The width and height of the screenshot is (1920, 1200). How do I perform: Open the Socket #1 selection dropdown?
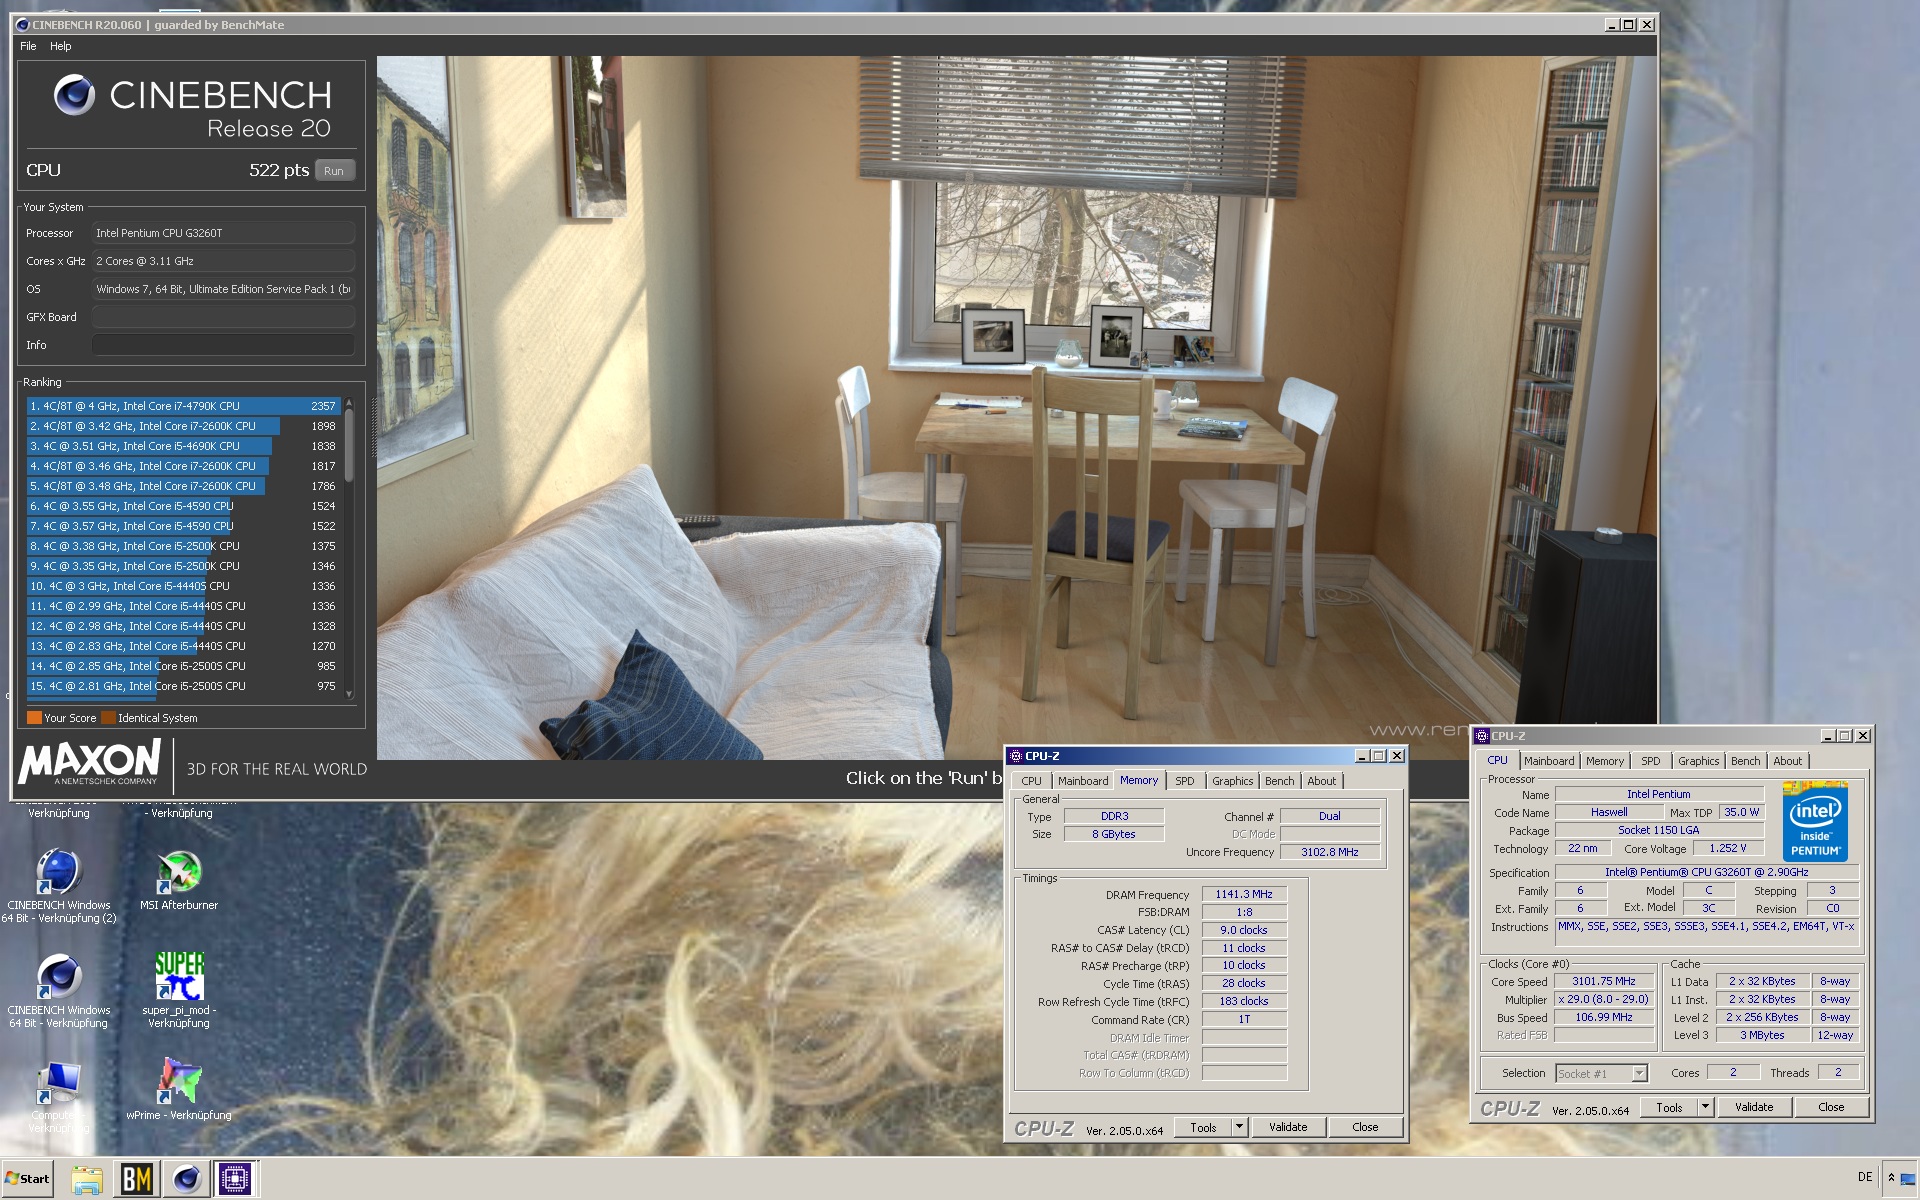[x=1601, y=1073]
